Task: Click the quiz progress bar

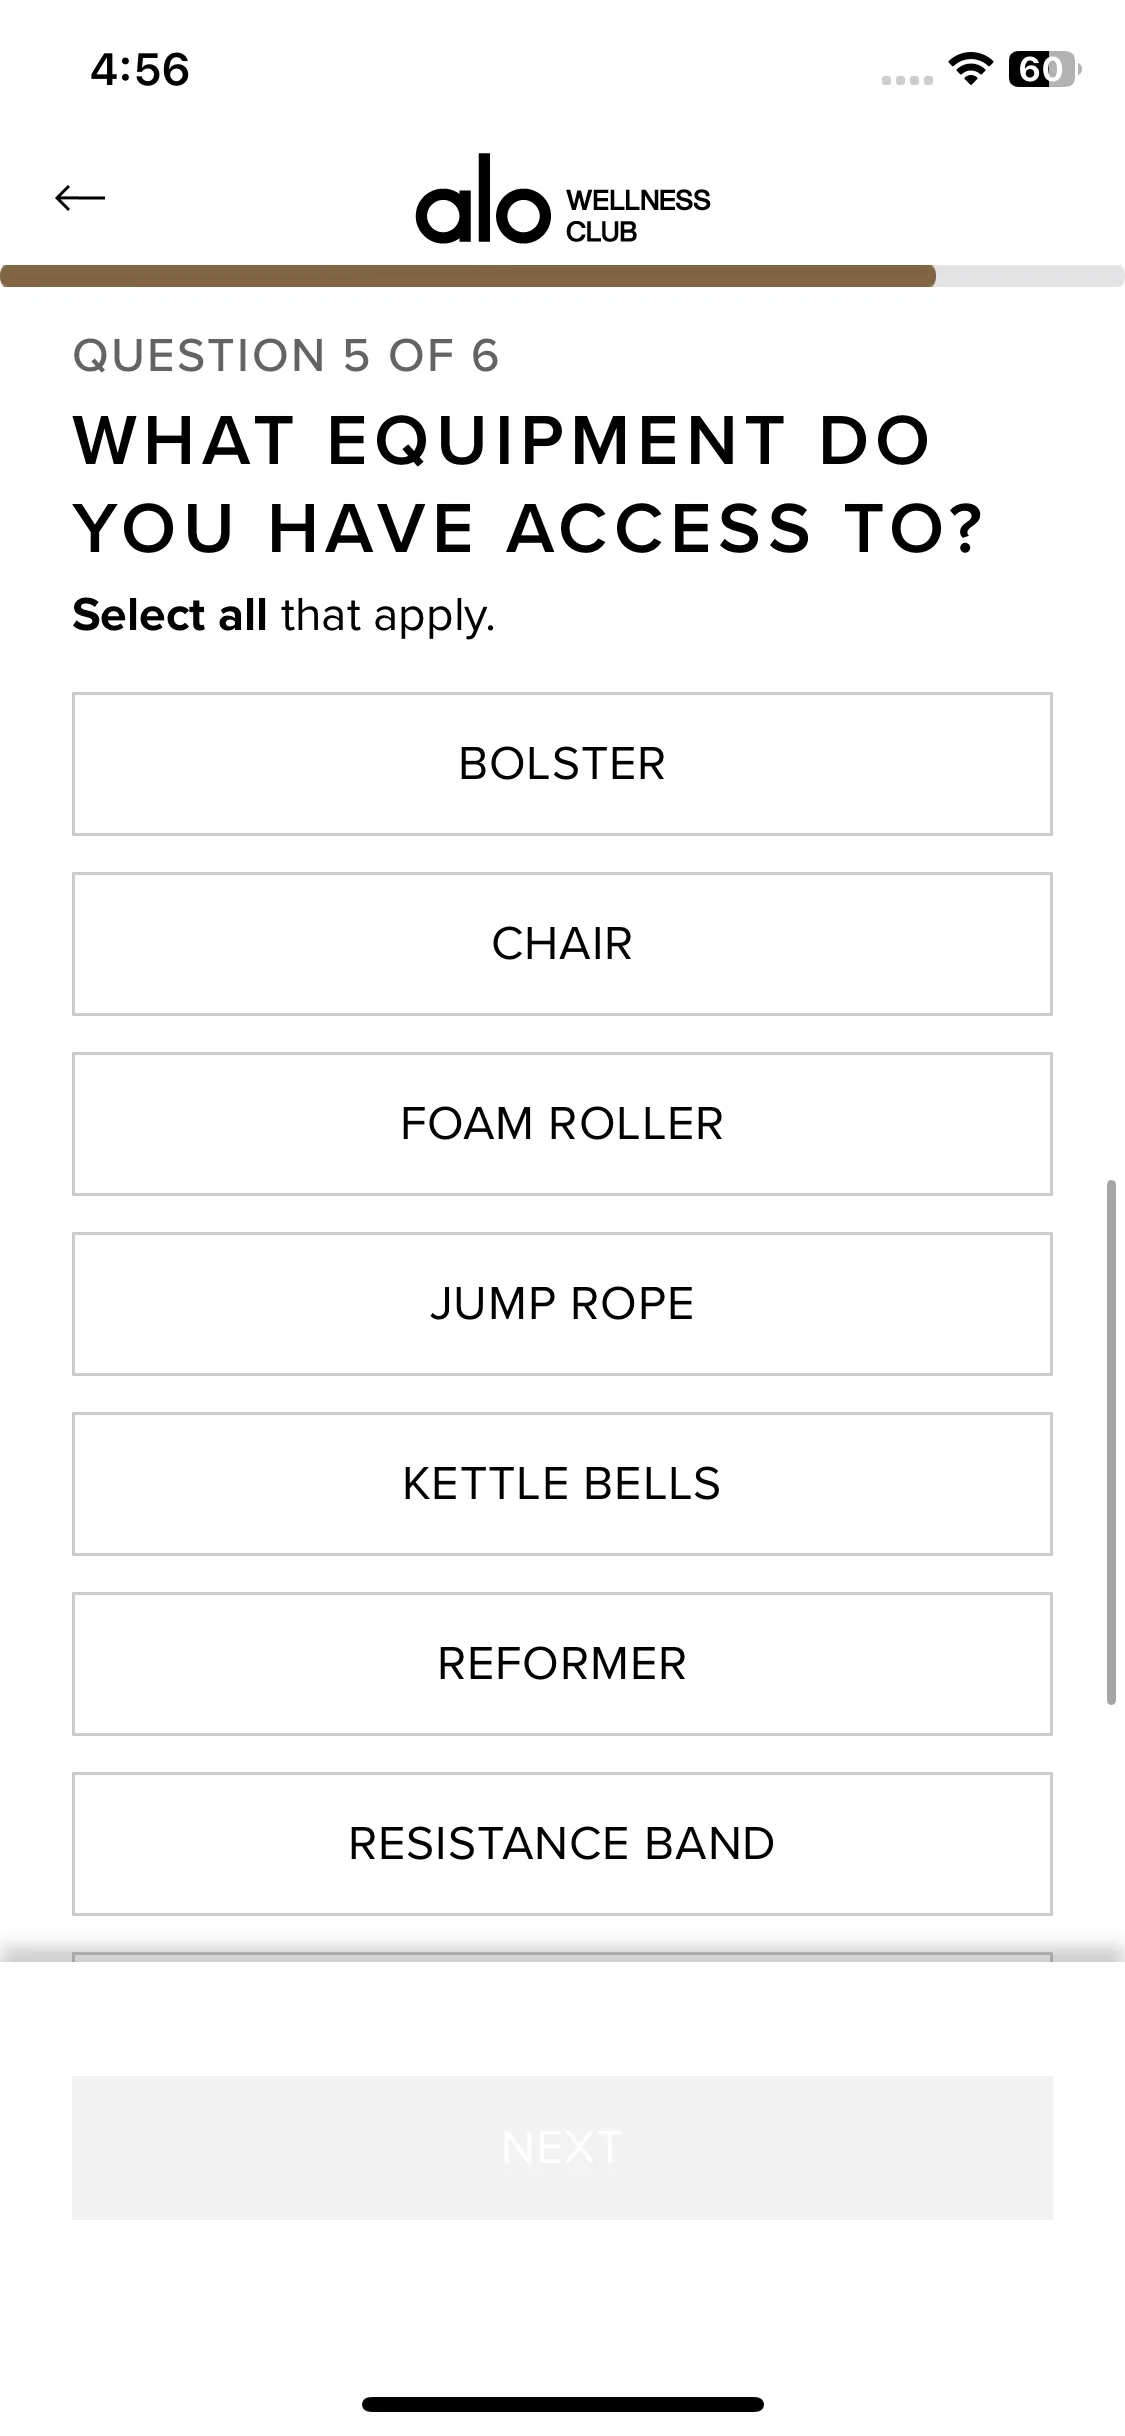Action: (x=562, y=276)
